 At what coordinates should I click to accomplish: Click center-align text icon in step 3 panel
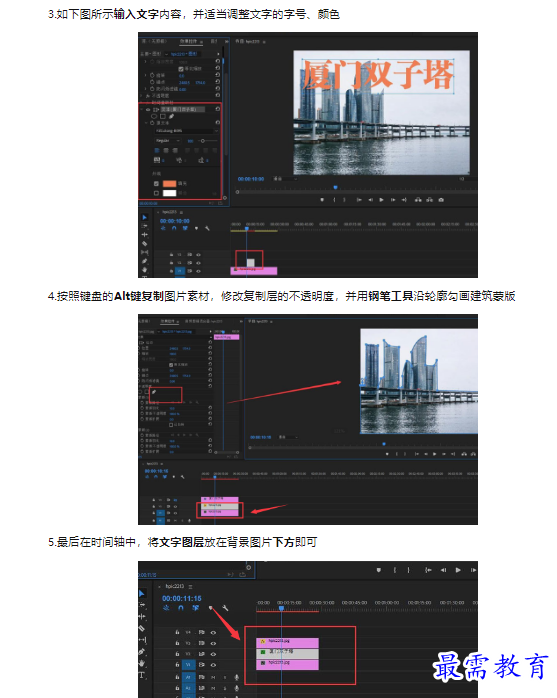(166, 150)
